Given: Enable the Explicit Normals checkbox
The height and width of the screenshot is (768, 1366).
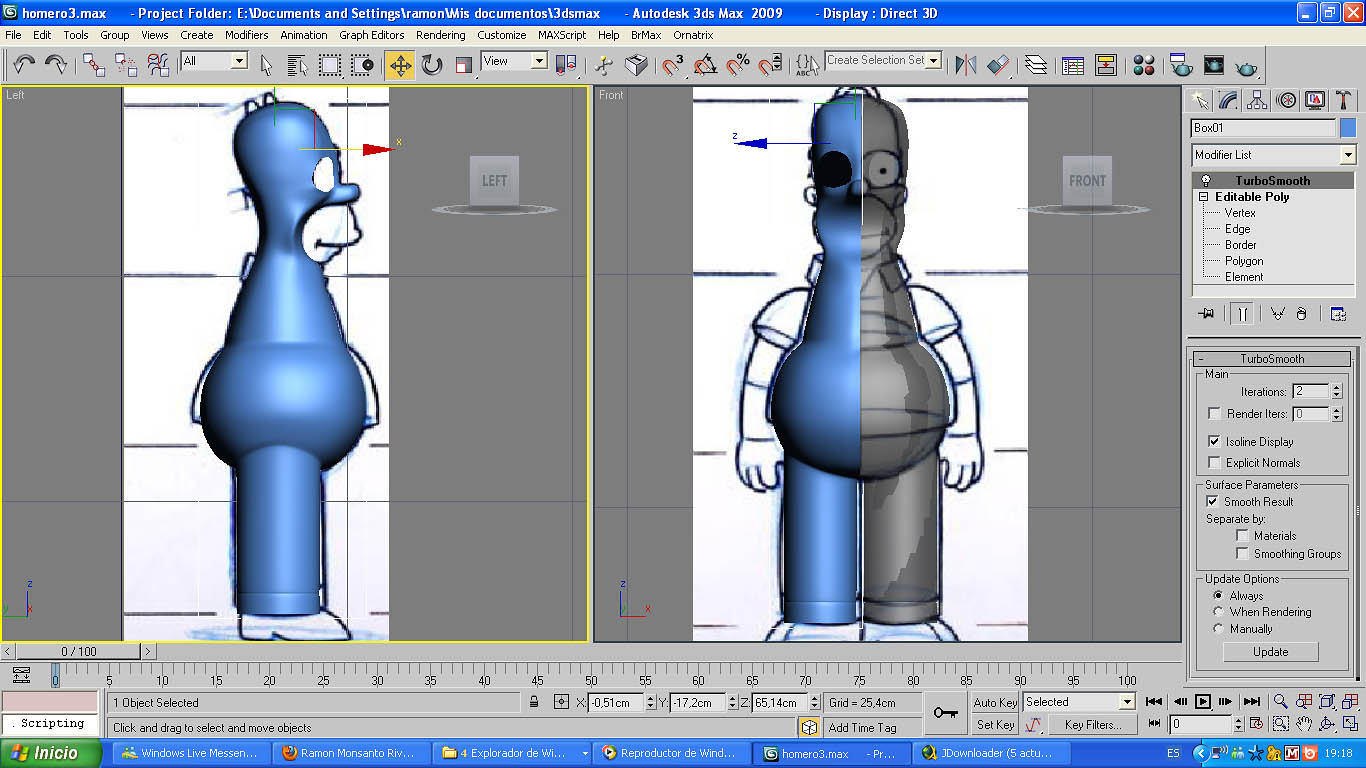Looking at the screenshot, I should tap(1214, 462).
